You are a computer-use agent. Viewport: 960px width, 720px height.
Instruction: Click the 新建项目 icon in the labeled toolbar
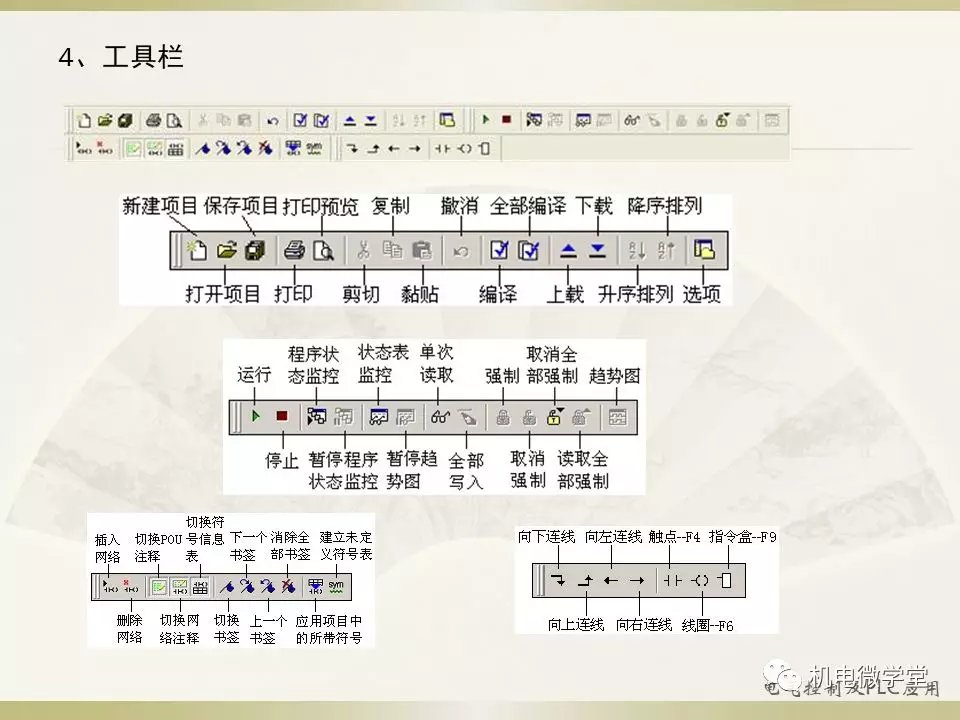(x=197, y=251)
